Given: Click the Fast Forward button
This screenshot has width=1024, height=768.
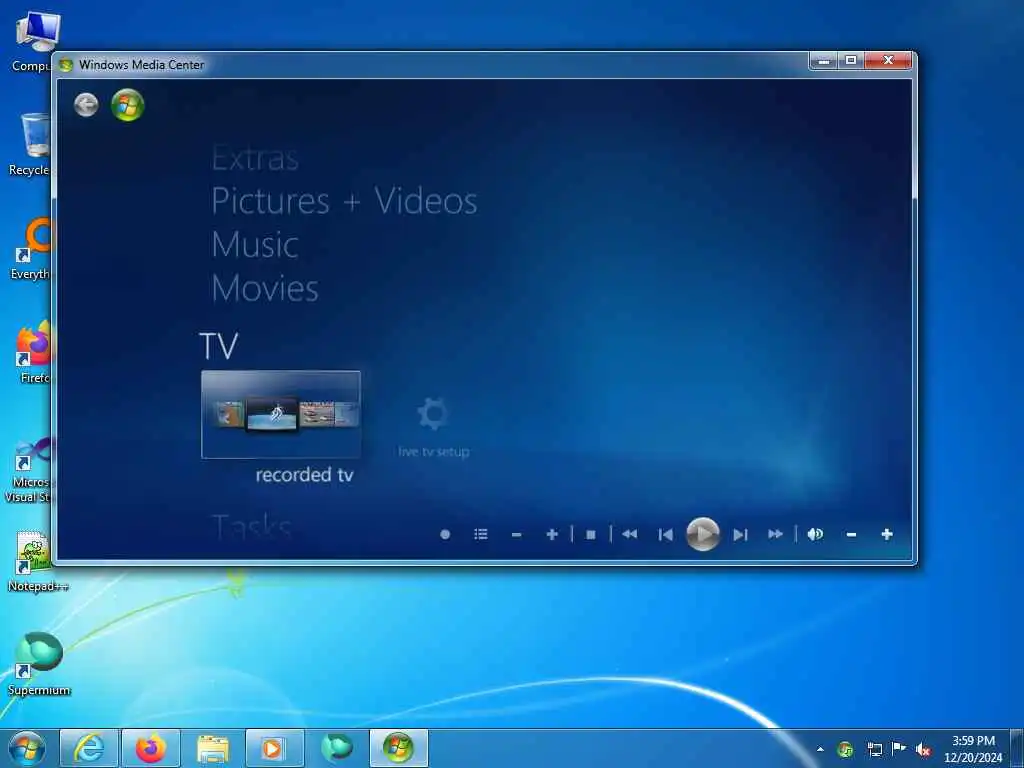Looking at the screenshot, I should point(775,534).
